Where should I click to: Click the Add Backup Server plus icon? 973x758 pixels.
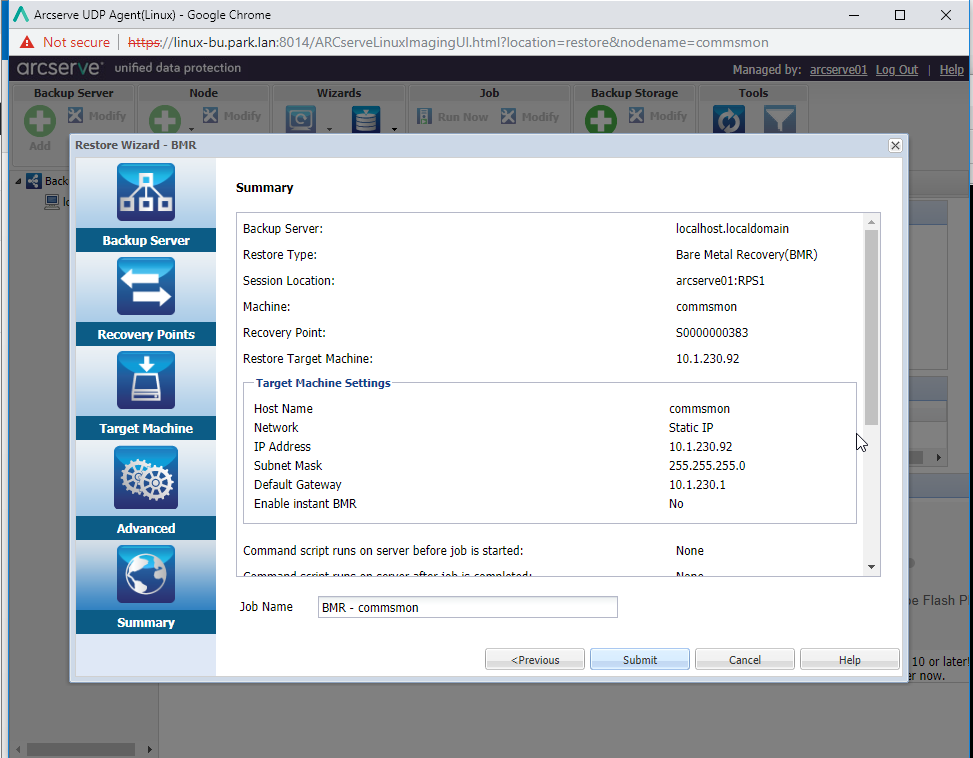pyautogui.click(x=40, y=120)
